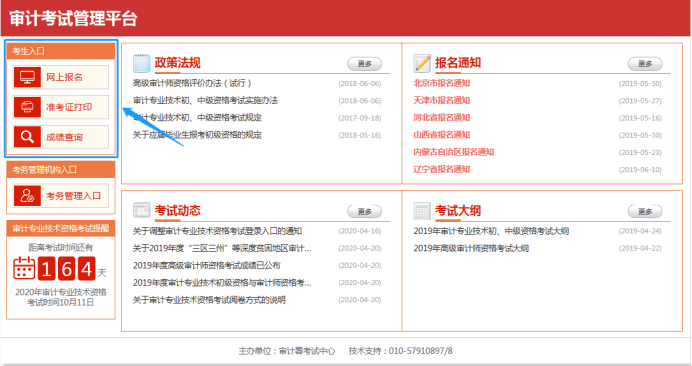Screen dimensions: 692x366
Task: Open 北京市报名通知 link
Action: [441, 83]
